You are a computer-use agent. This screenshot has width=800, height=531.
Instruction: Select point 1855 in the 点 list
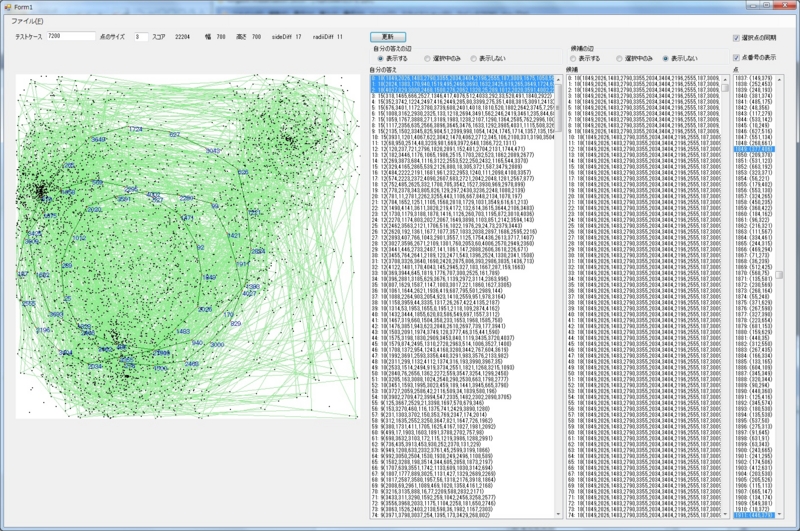[x=754, y=185]
